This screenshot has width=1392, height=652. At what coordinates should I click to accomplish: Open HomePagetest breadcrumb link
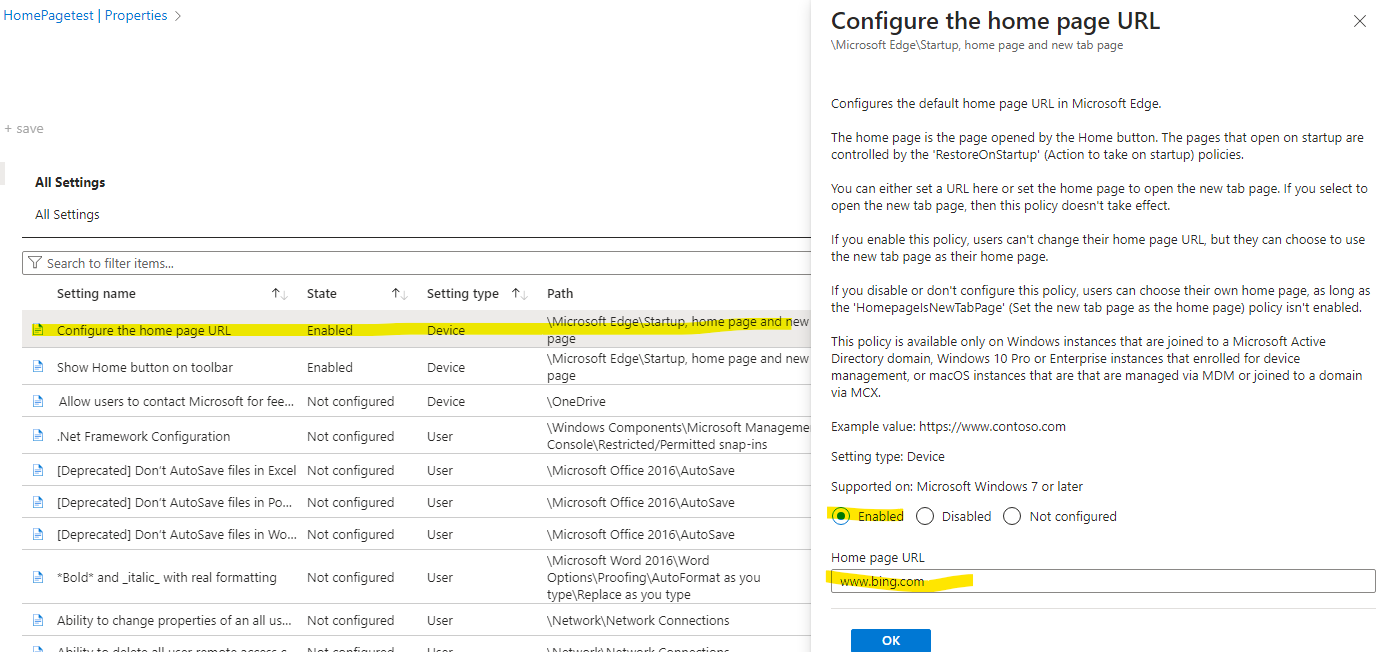49,16
